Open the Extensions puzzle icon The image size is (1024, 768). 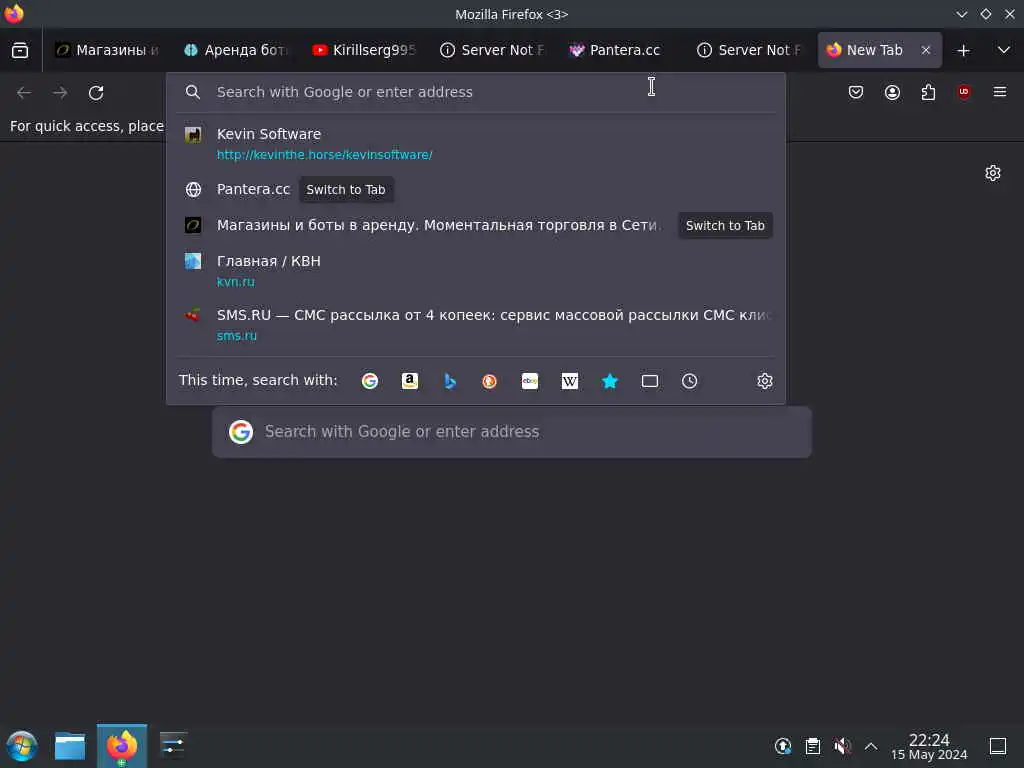pyautogui.click(x=928, y=92)
